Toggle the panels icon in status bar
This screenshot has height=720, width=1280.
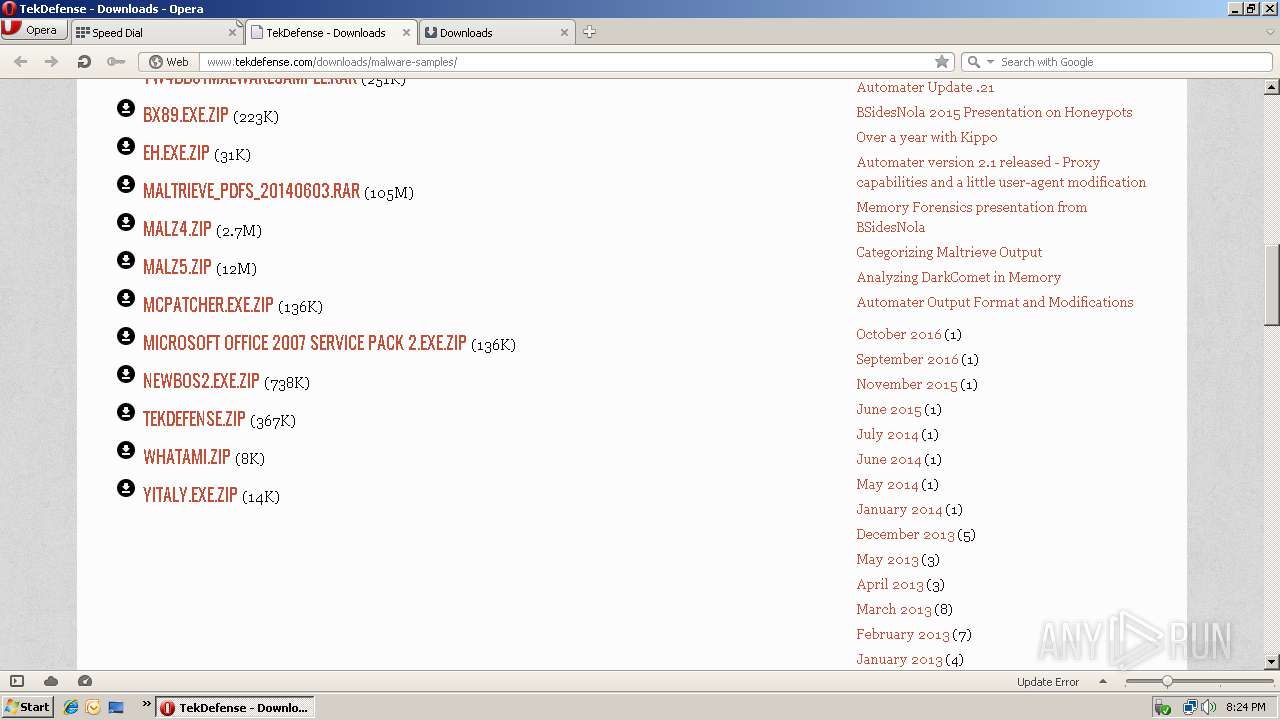coord(17,681)
